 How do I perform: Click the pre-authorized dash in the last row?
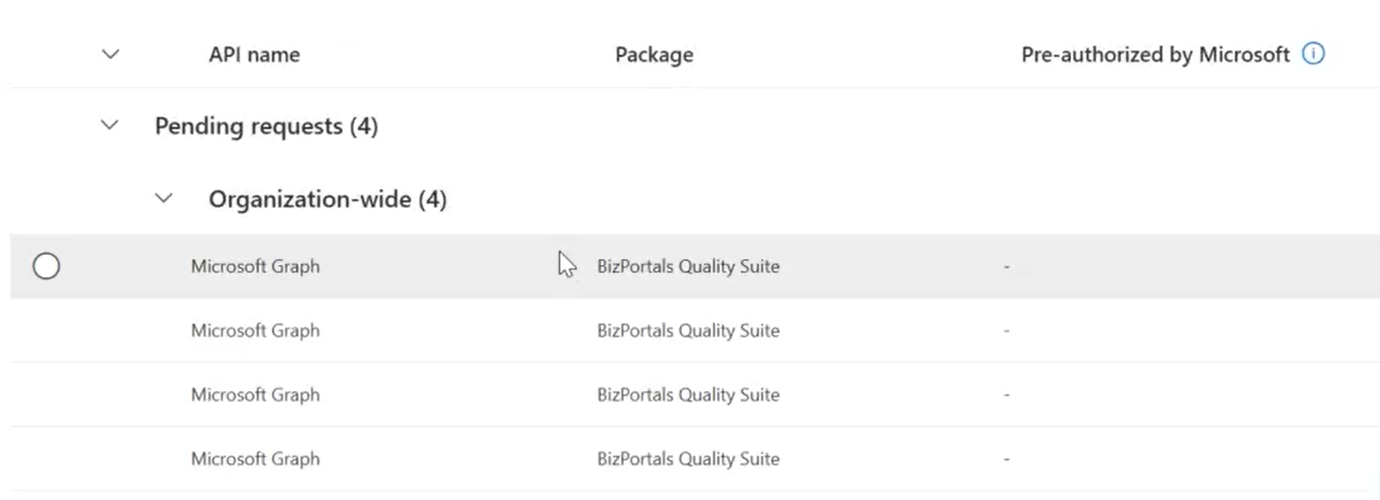tap(1007, 459)
